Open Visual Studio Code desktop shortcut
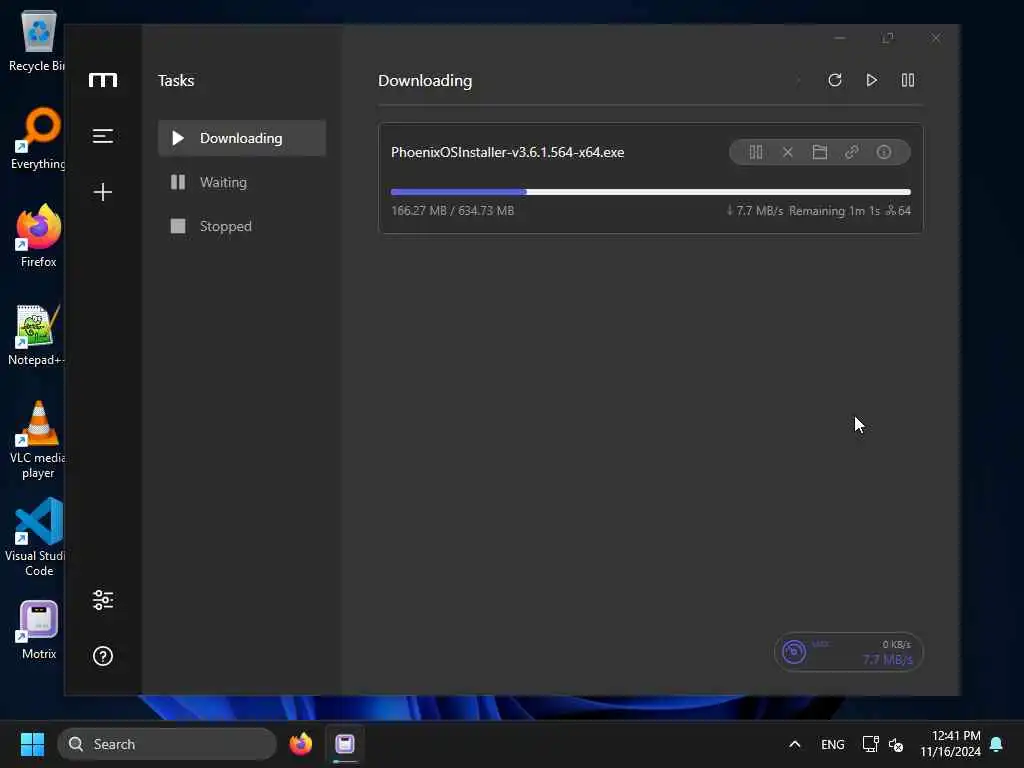 point(38,537)
